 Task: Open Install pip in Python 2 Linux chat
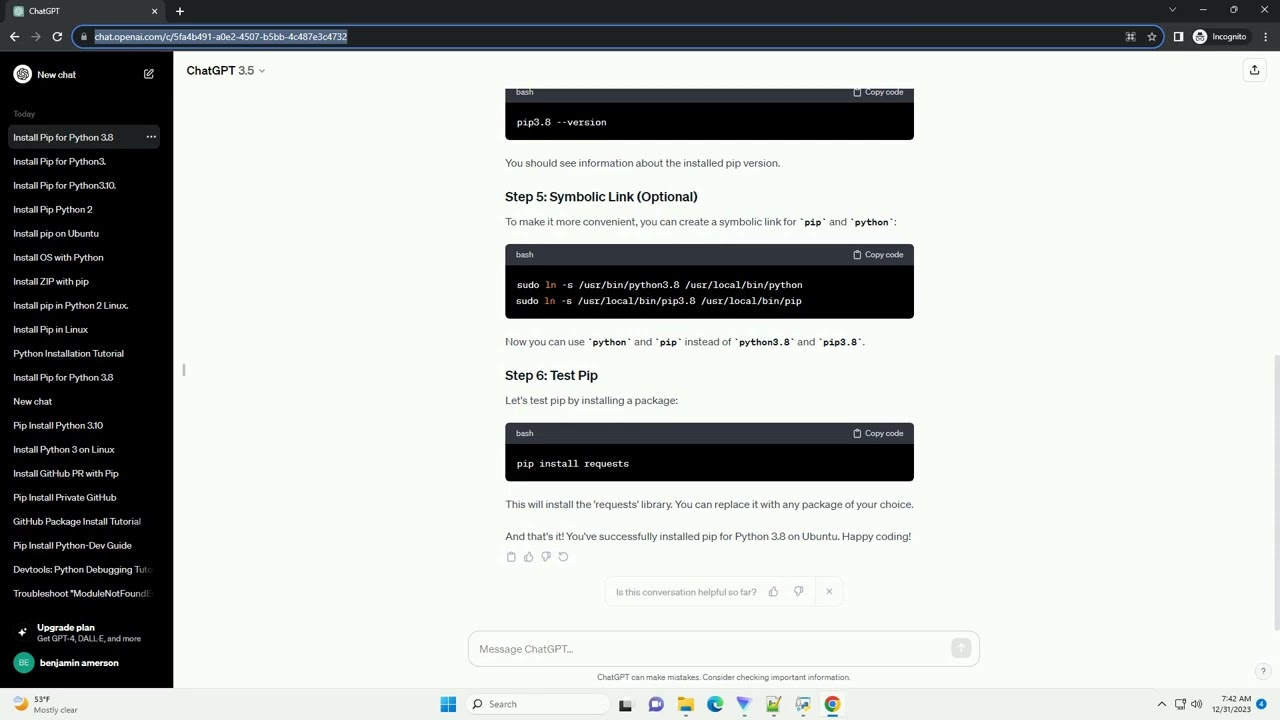(86, 305)
